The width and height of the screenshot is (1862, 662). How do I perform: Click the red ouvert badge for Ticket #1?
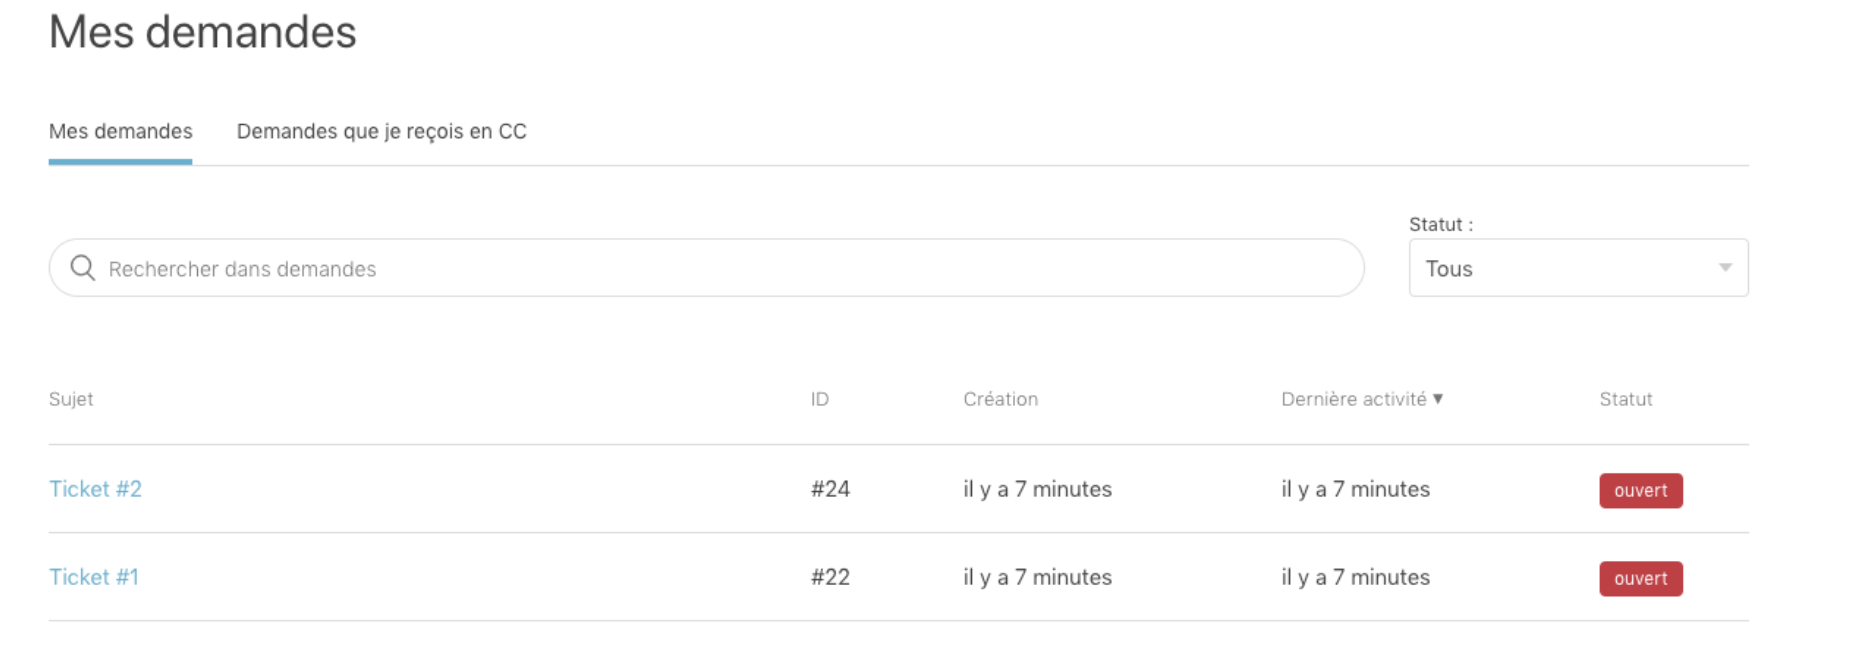1640,579
